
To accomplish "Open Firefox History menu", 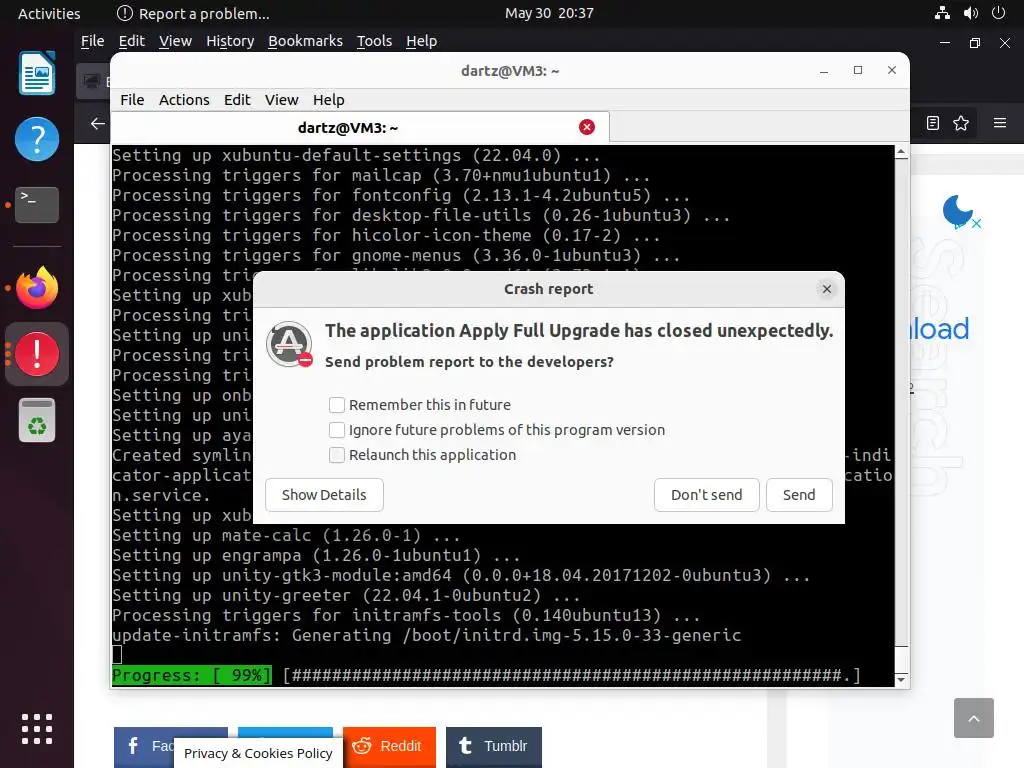I will point(230,41).
